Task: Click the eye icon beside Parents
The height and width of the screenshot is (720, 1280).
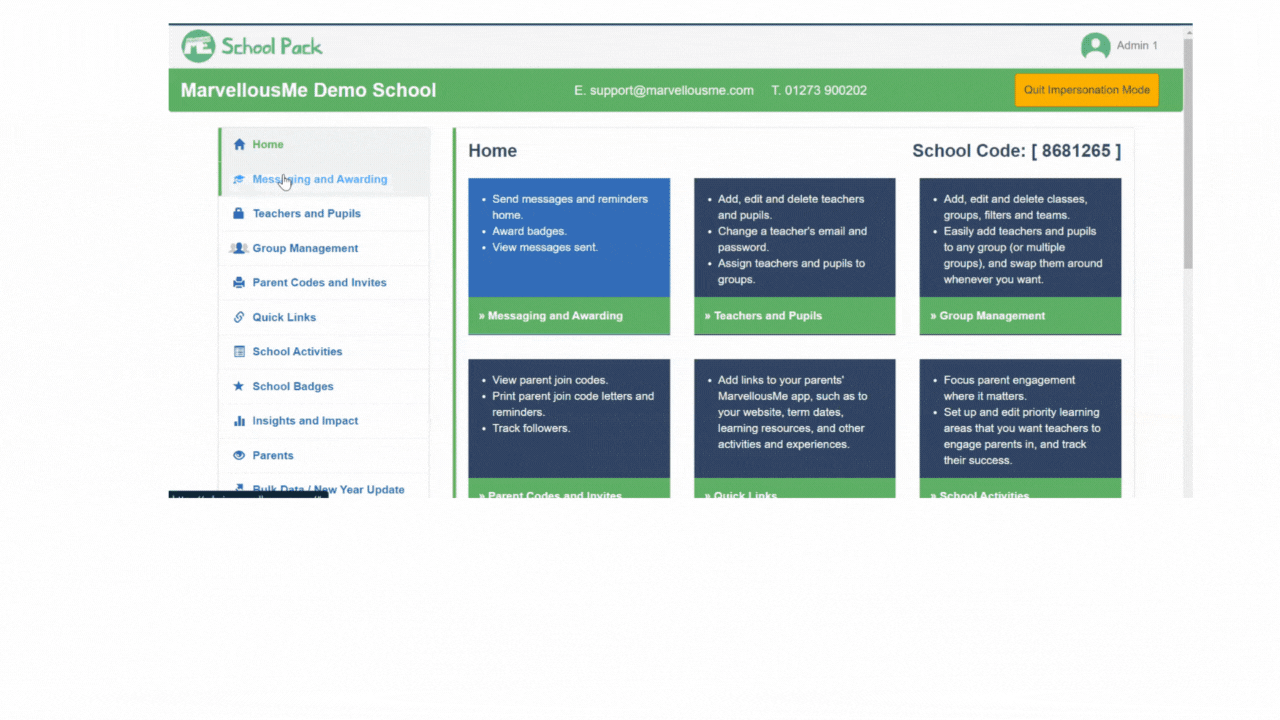Action: 239,456
